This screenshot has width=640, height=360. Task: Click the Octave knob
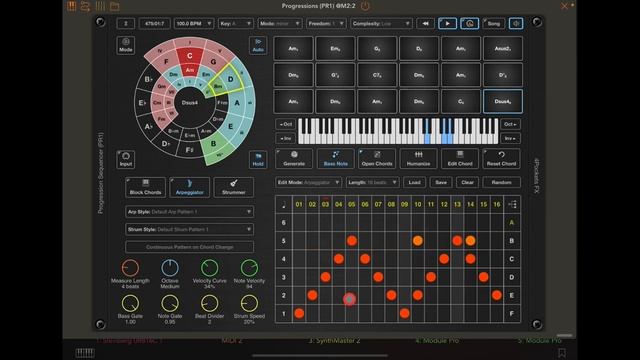click(x=170, y=268)
